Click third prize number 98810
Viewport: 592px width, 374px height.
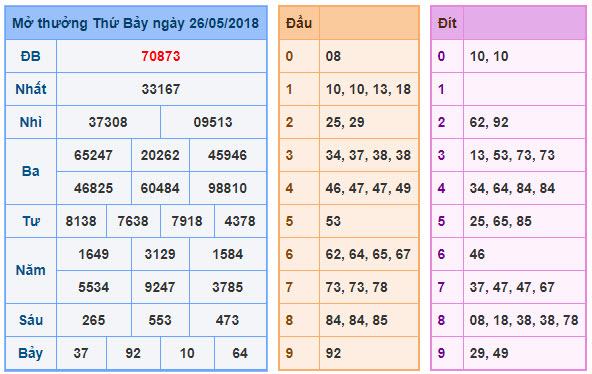227,188
